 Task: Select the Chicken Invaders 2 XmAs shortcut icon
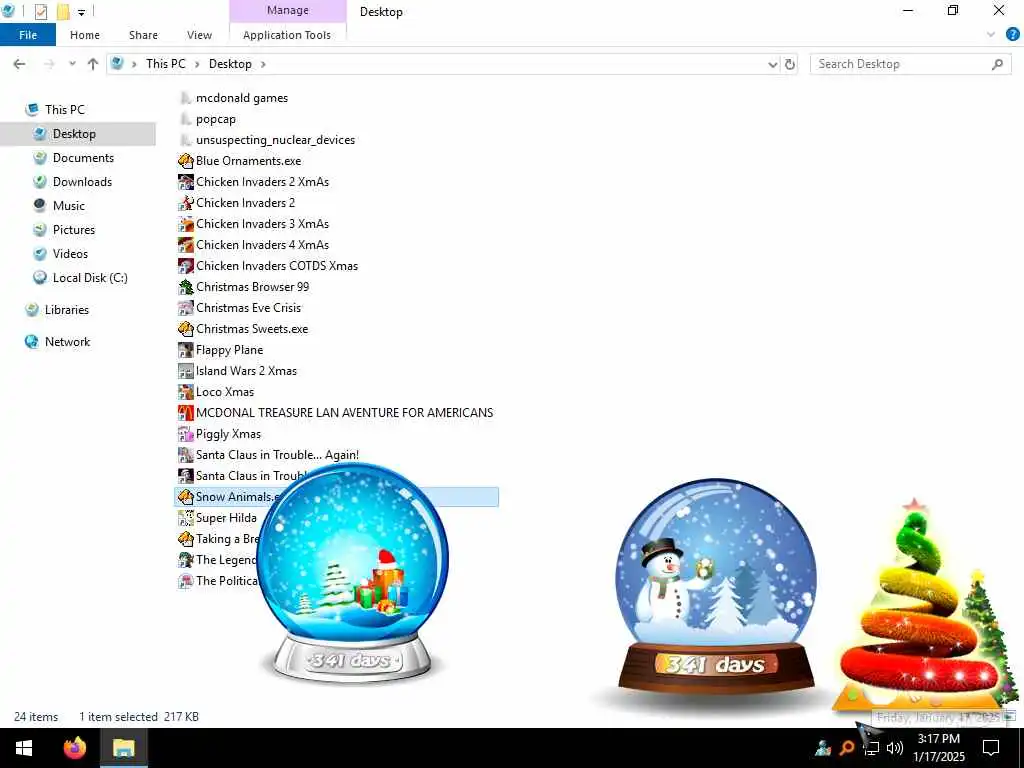pos(185,182)
